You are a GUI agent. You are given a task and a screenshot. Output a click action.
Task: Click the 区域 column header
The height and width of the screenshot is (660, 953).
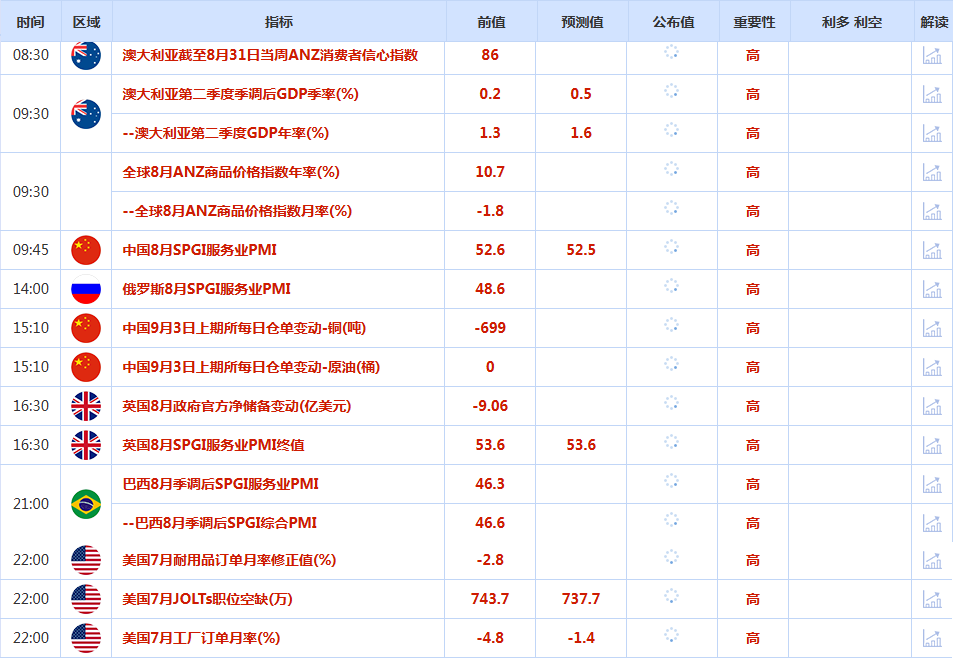[86, 22]
